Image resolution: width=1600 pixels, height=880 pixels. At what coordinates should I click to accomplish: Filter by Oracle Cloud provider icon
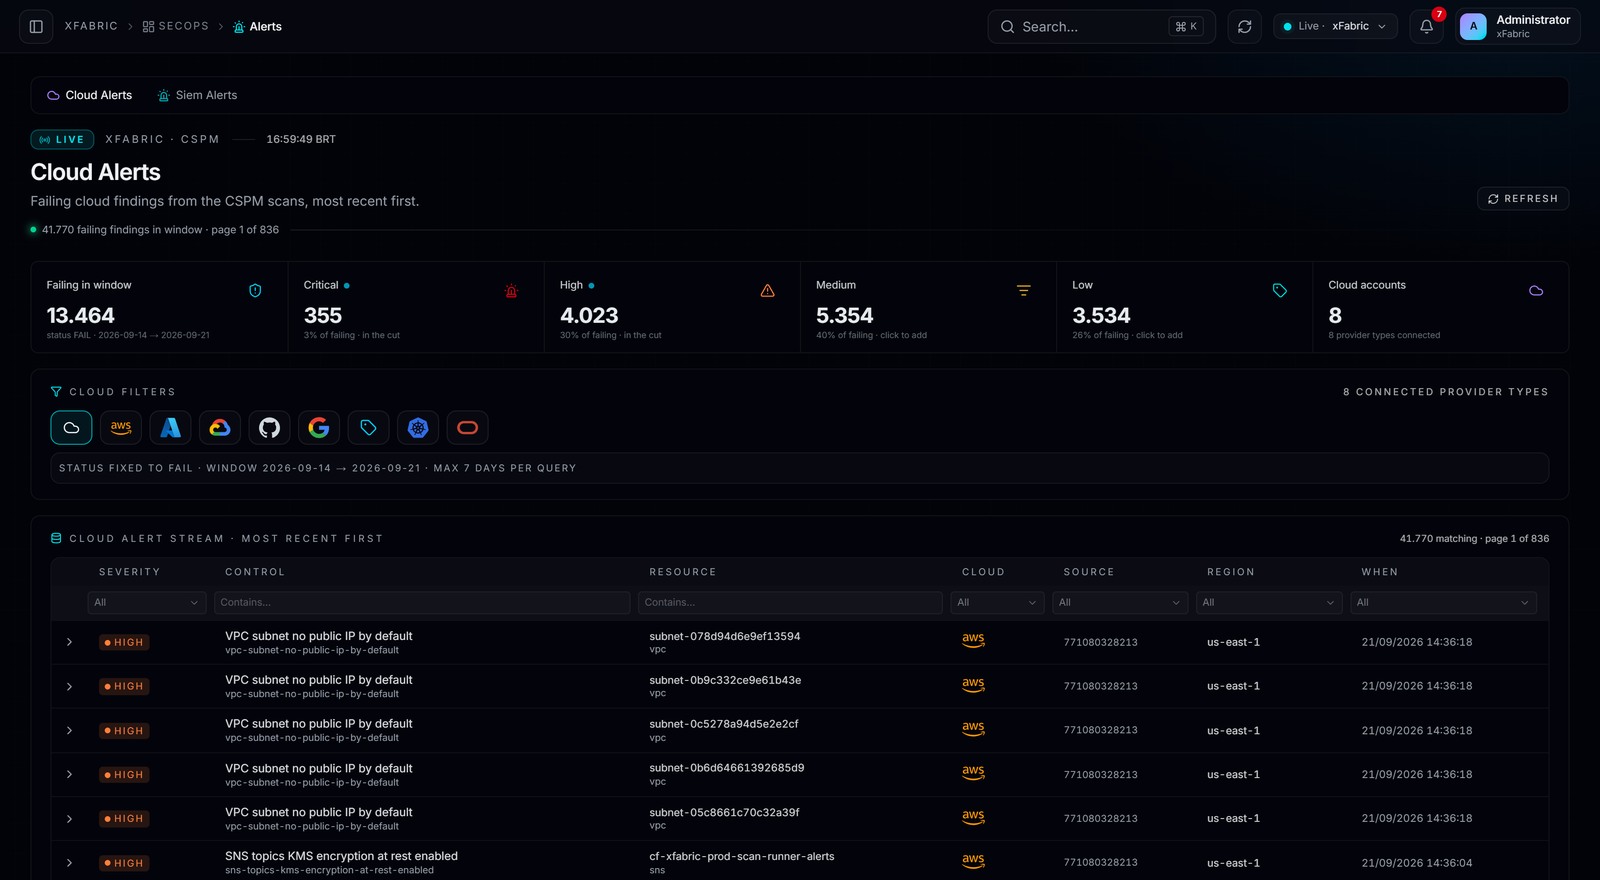coord(467,428)
